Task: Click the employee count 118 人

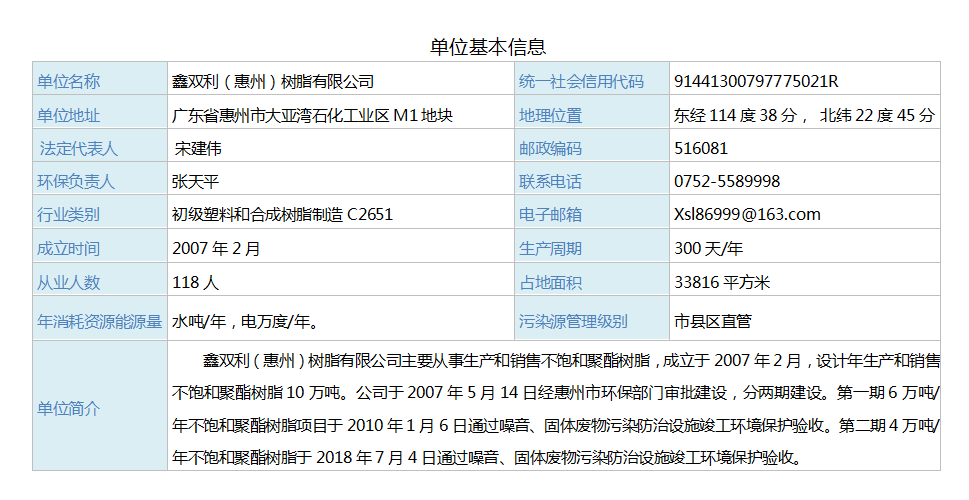Action: [x=195, y=283]
